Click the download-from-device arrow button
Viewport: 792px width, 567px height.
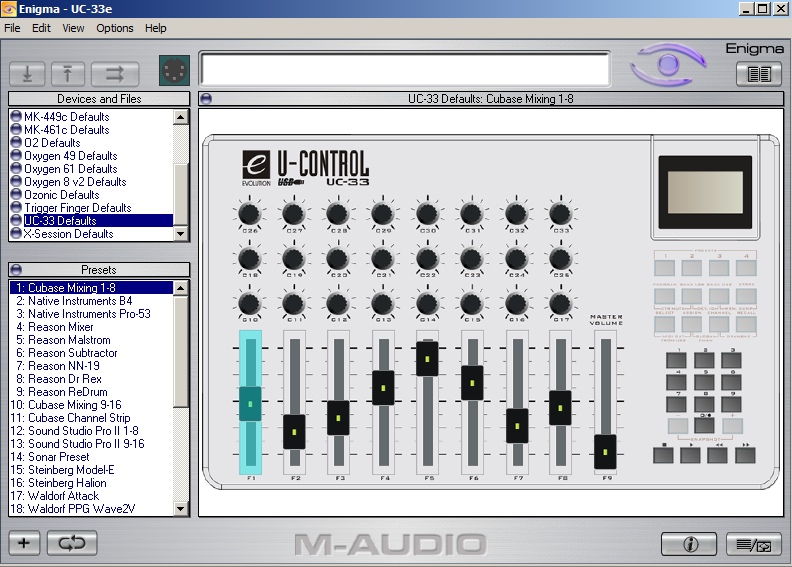[x=27, y=74]
